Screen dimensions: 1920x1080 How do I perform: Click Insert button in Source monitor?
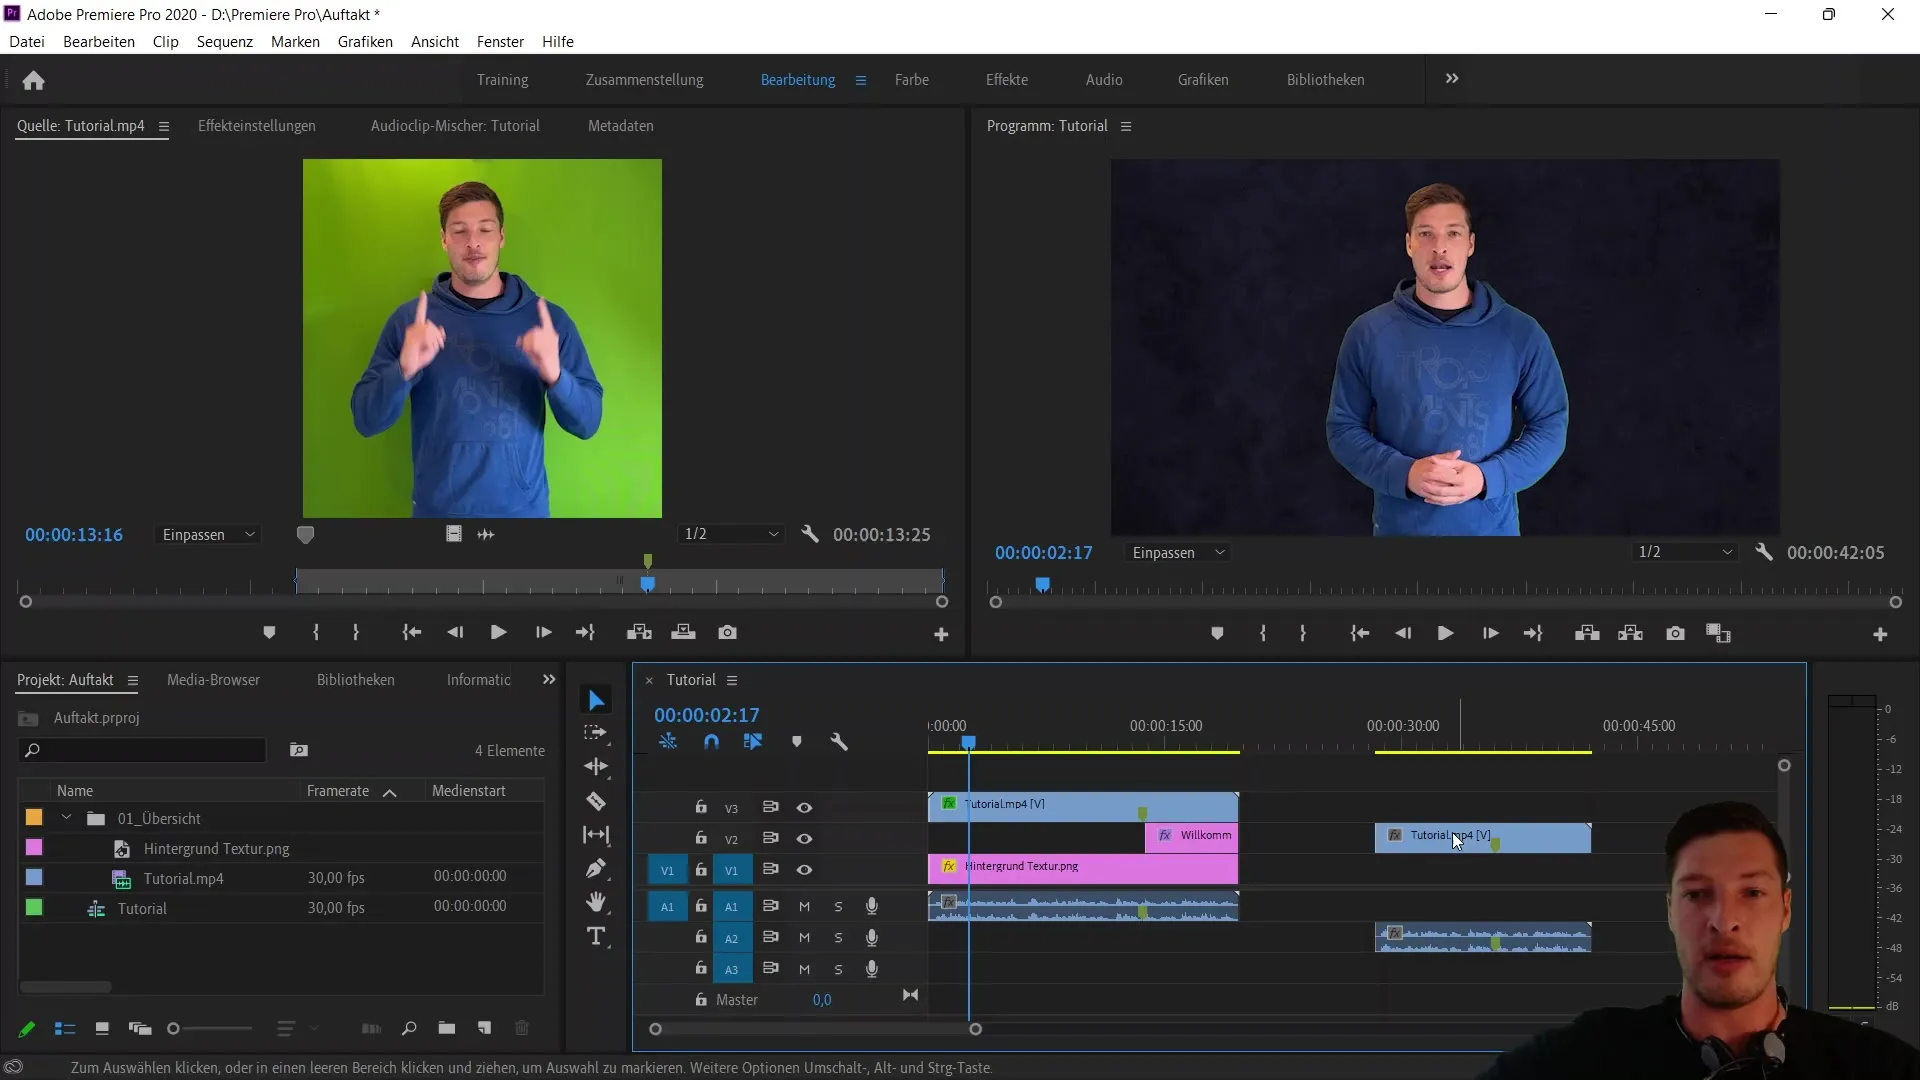click(x=639, y=632)
